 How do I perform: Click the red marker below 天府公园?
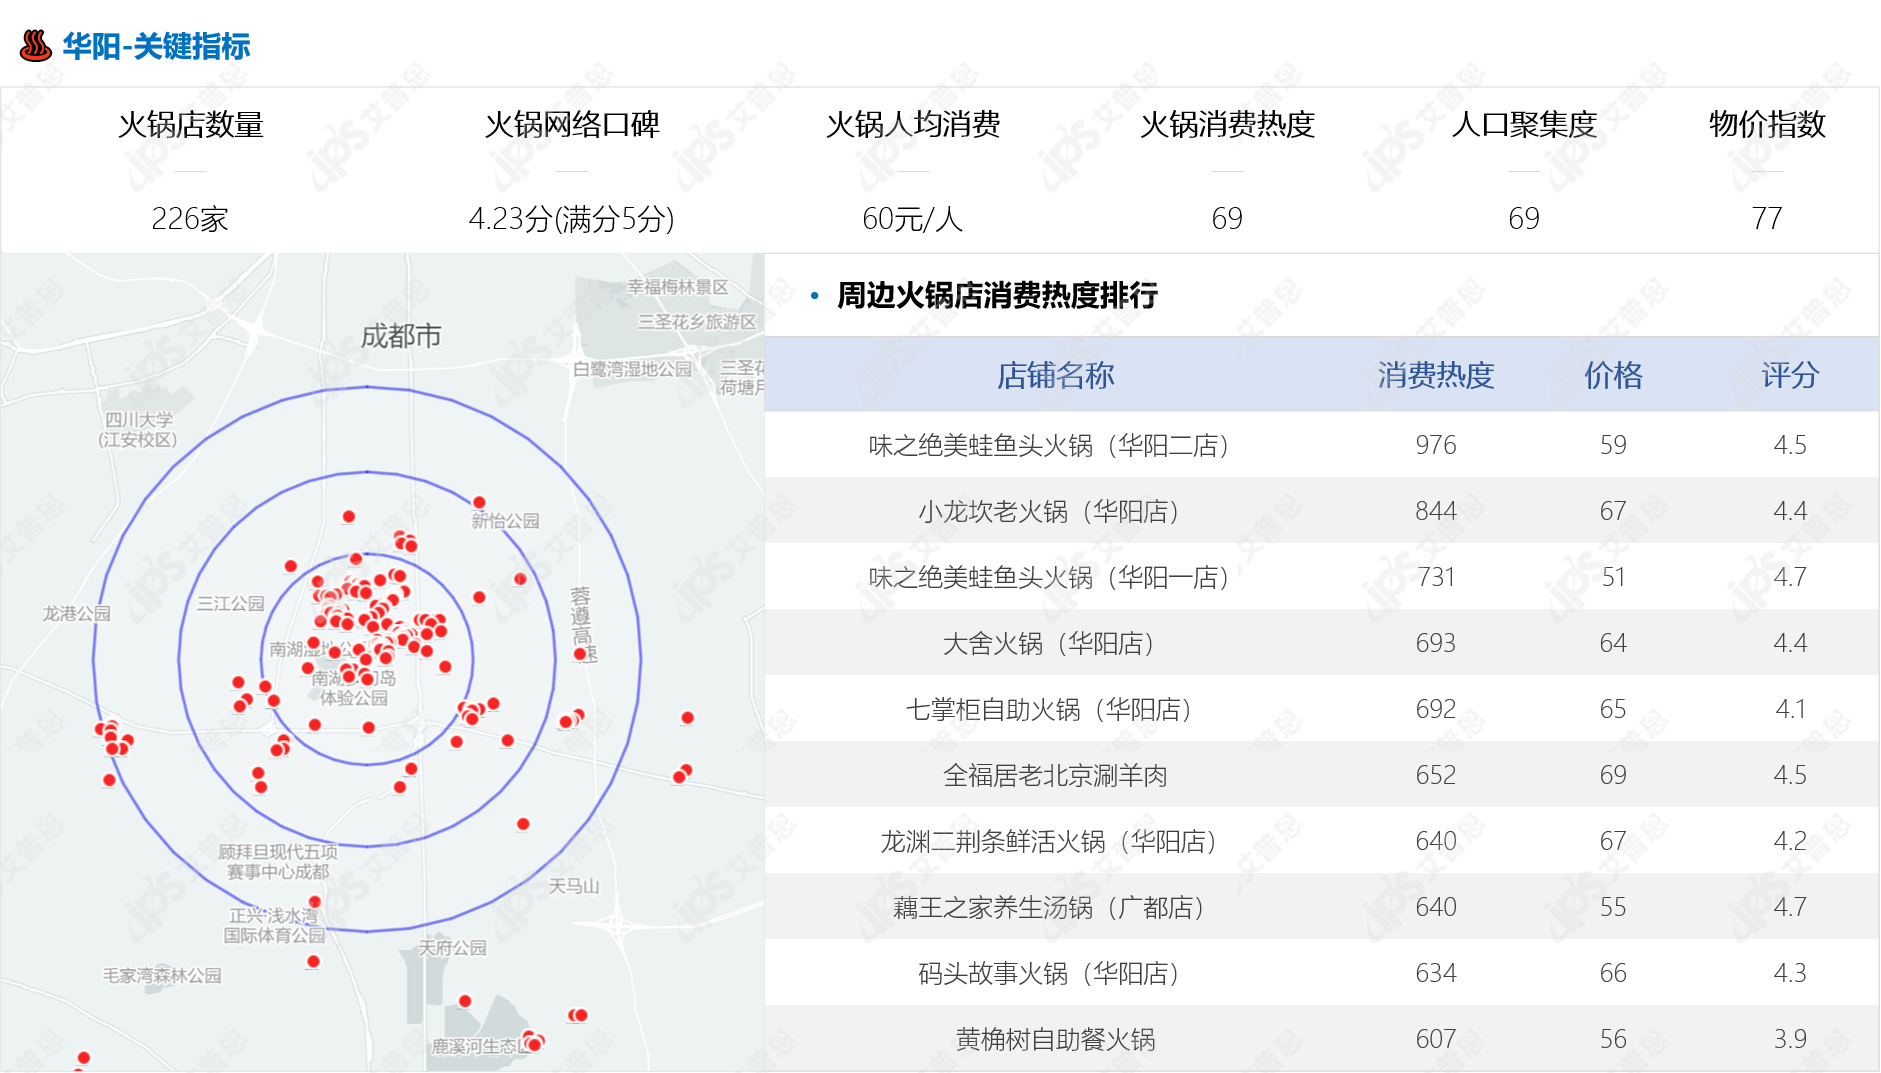coord(465,1001)
